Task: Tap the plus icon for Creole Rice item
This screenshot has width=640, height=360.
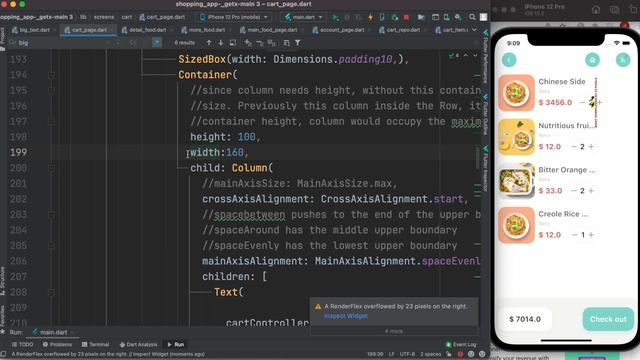Action: coord(591,235)
